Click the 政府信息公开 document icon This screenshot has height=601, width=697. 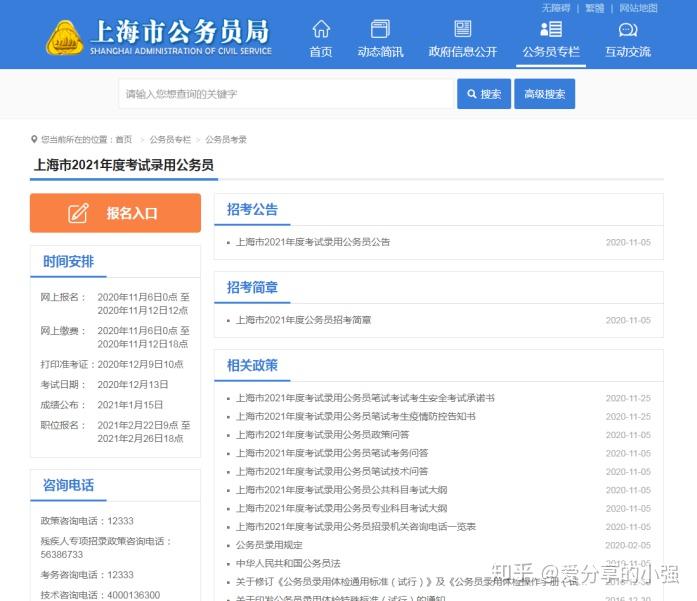coord(462,29)
